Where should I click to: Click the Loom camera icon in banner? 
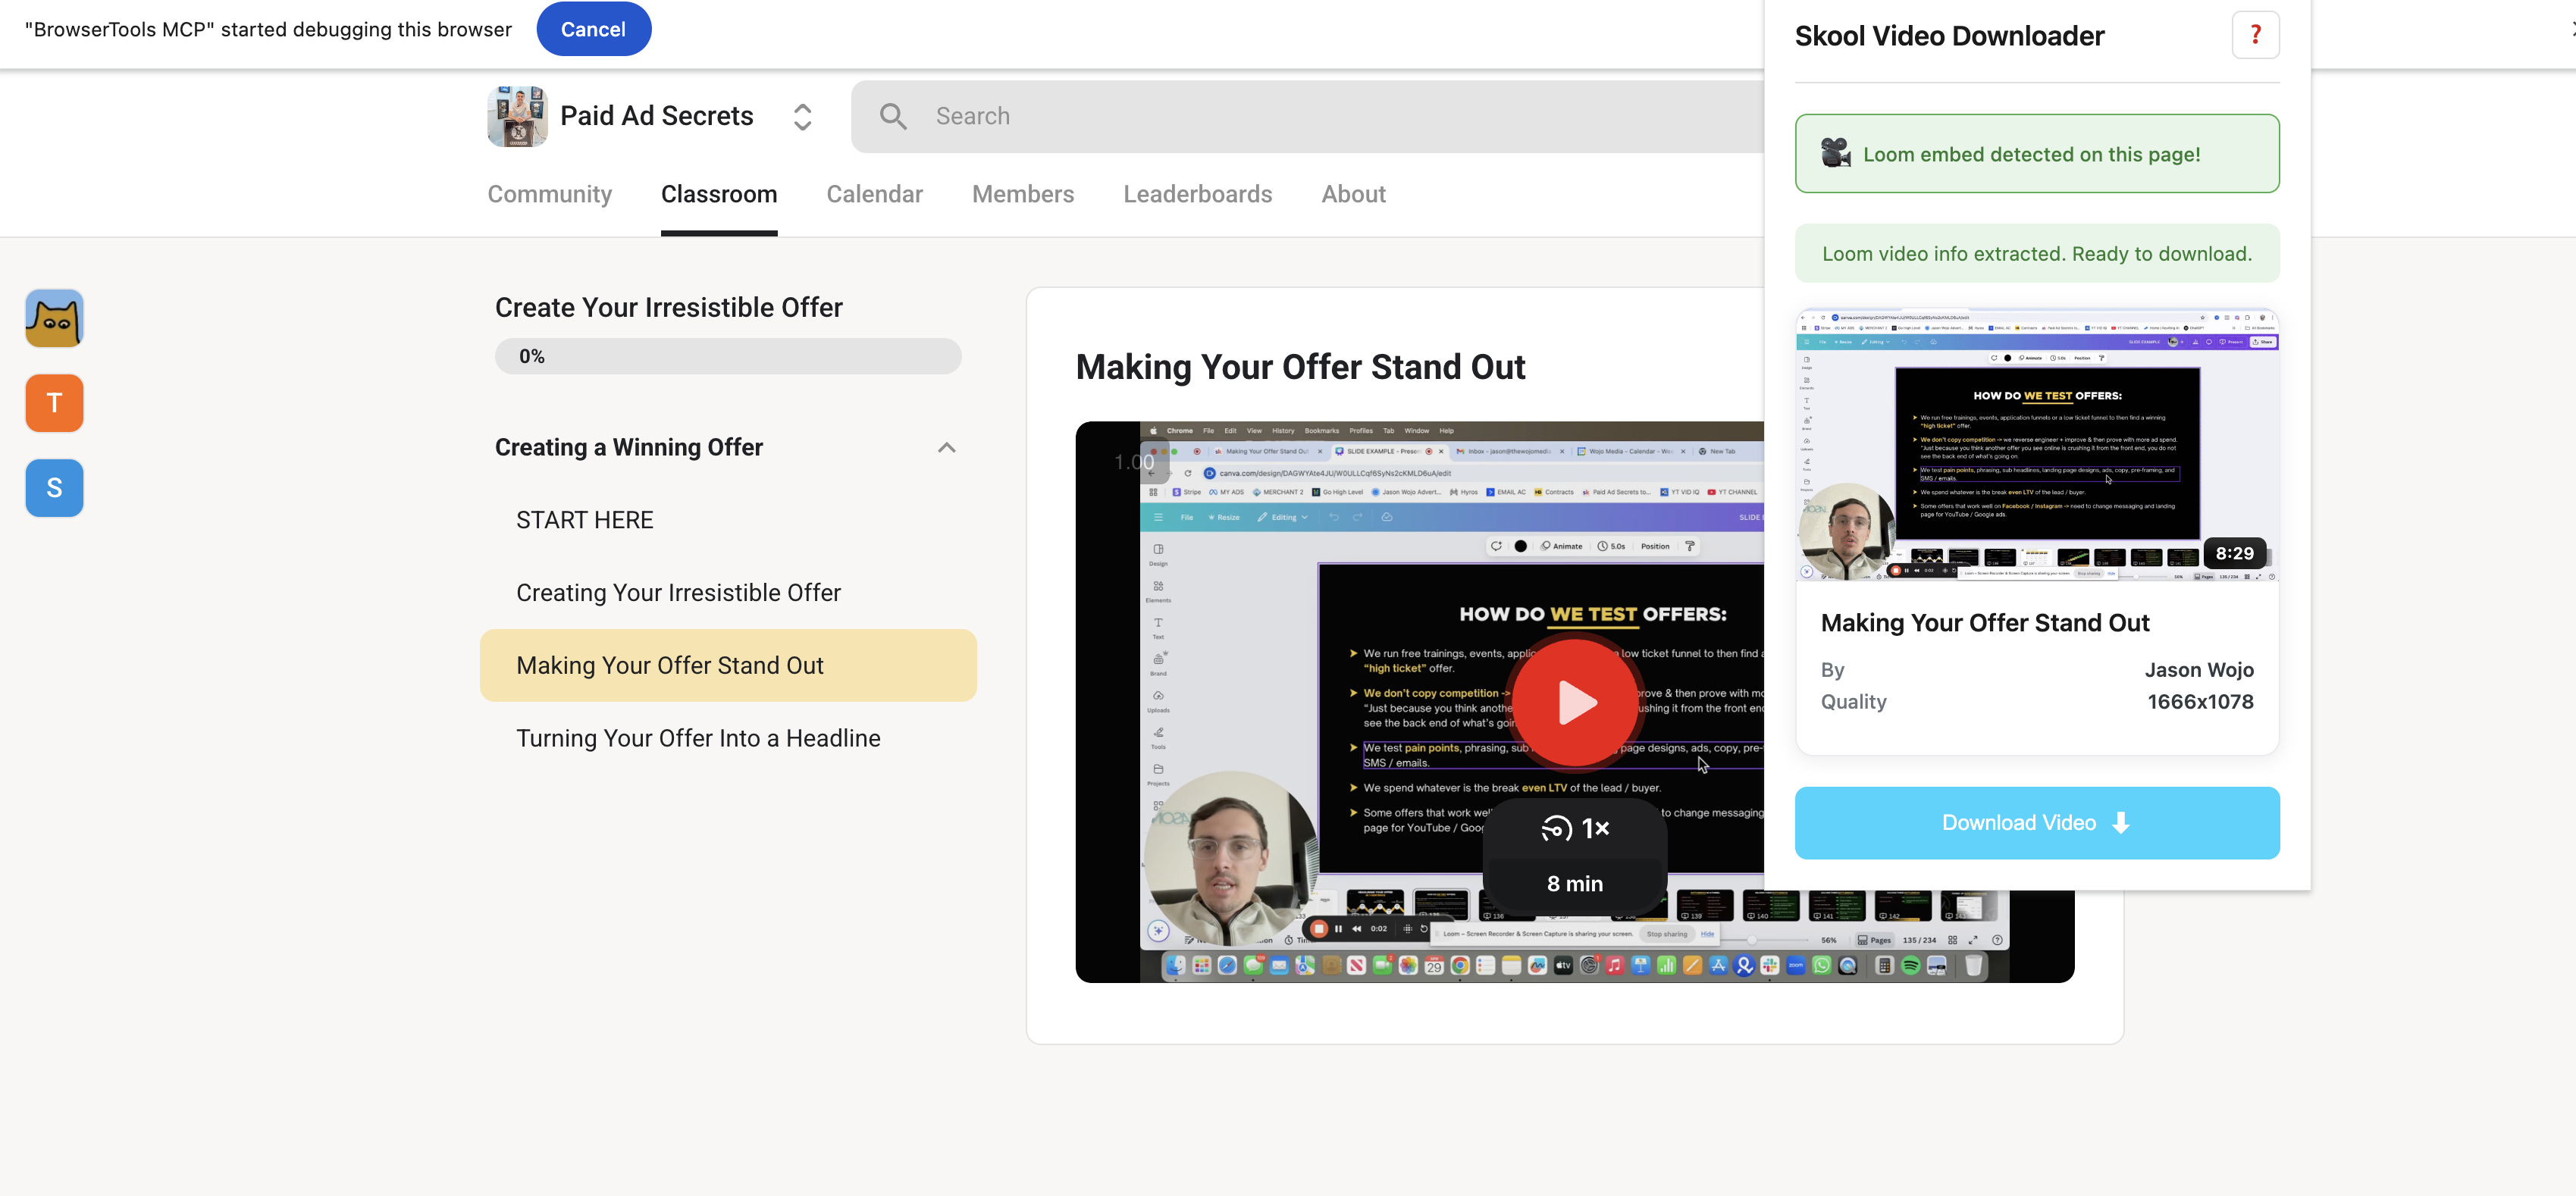click(1835, 154)
